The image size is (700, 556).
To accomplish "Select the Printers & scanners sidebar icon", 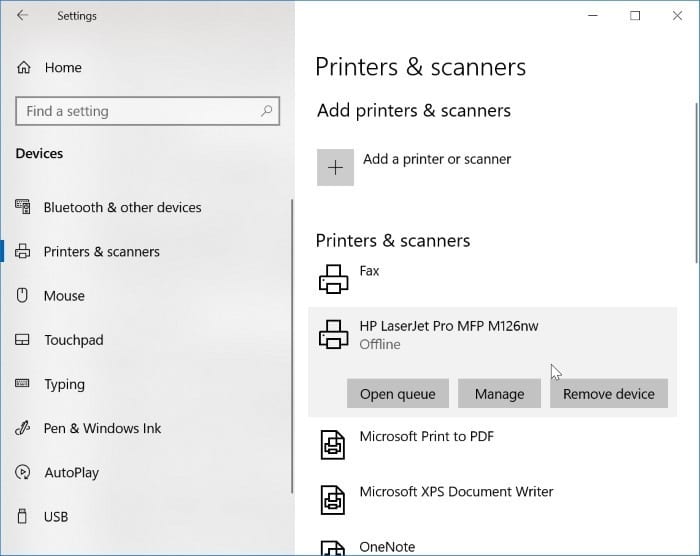I will click(x=23, y=251).
